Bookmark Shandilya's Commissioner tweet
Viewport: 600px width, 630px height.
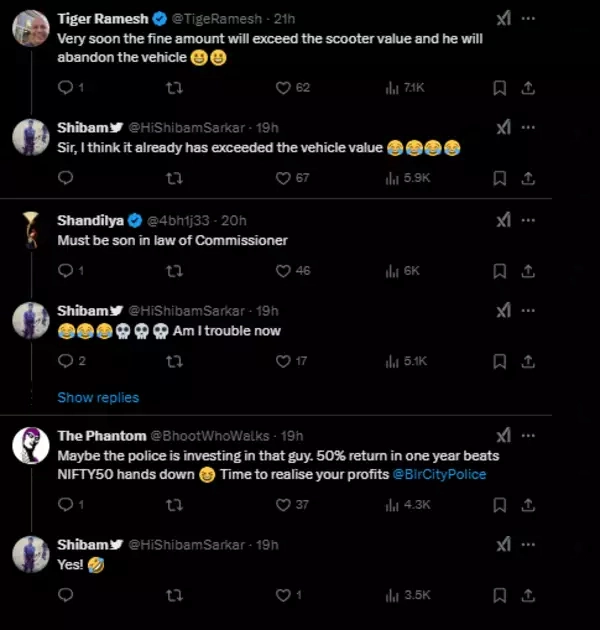(x=499, y=271)
